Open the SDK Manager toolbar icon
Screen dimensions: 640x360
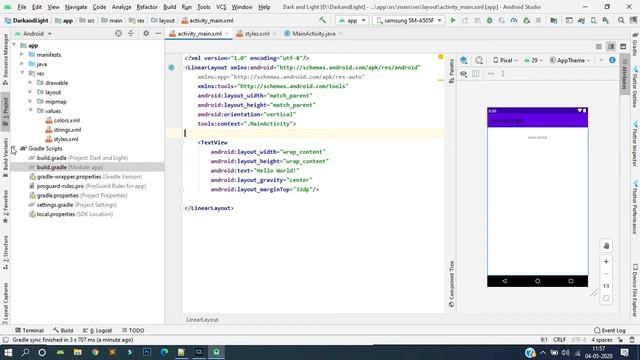606,20
